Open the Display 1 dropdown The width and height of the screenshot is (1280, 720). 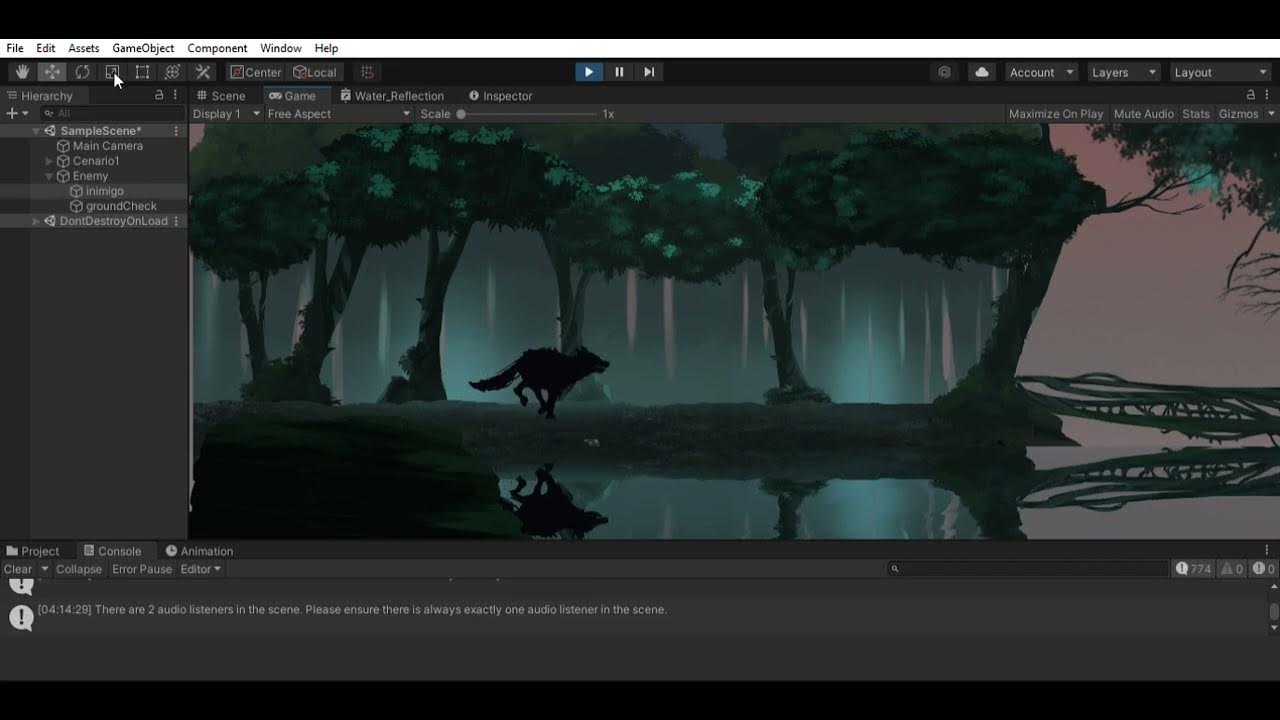pos(226,114)
